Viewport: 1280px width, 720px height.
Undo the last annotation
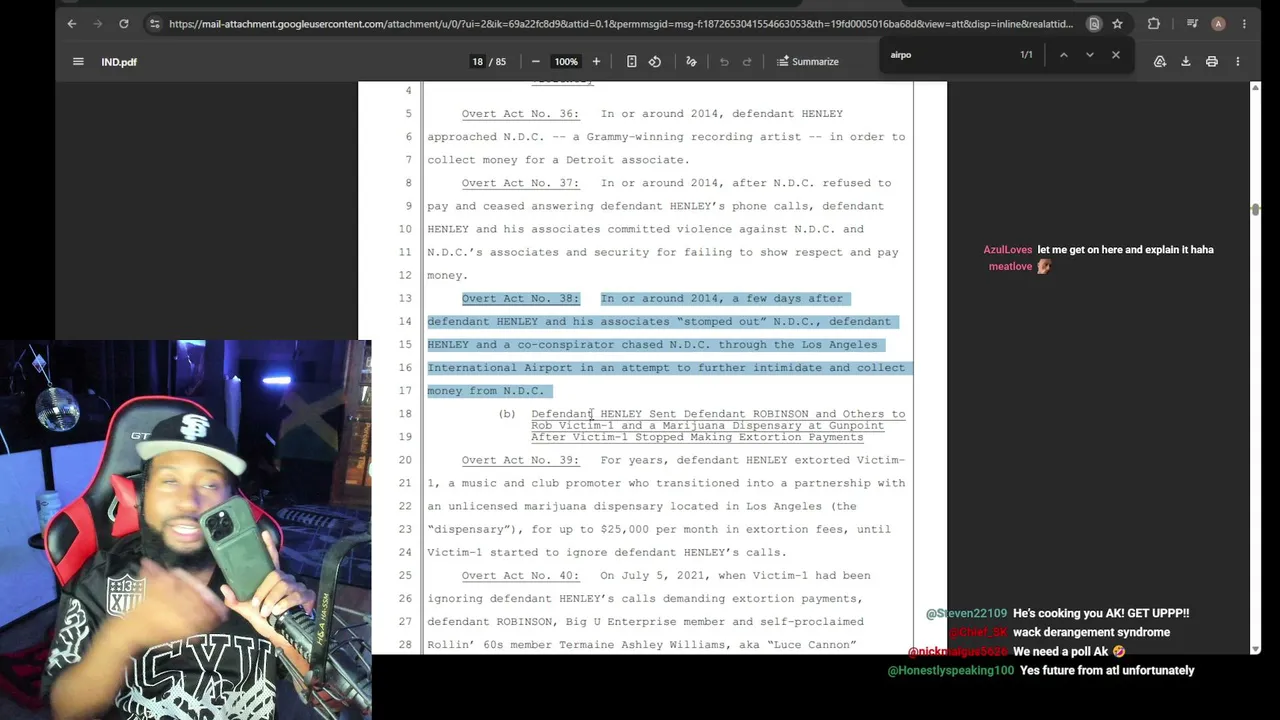(x=724, y=62)
